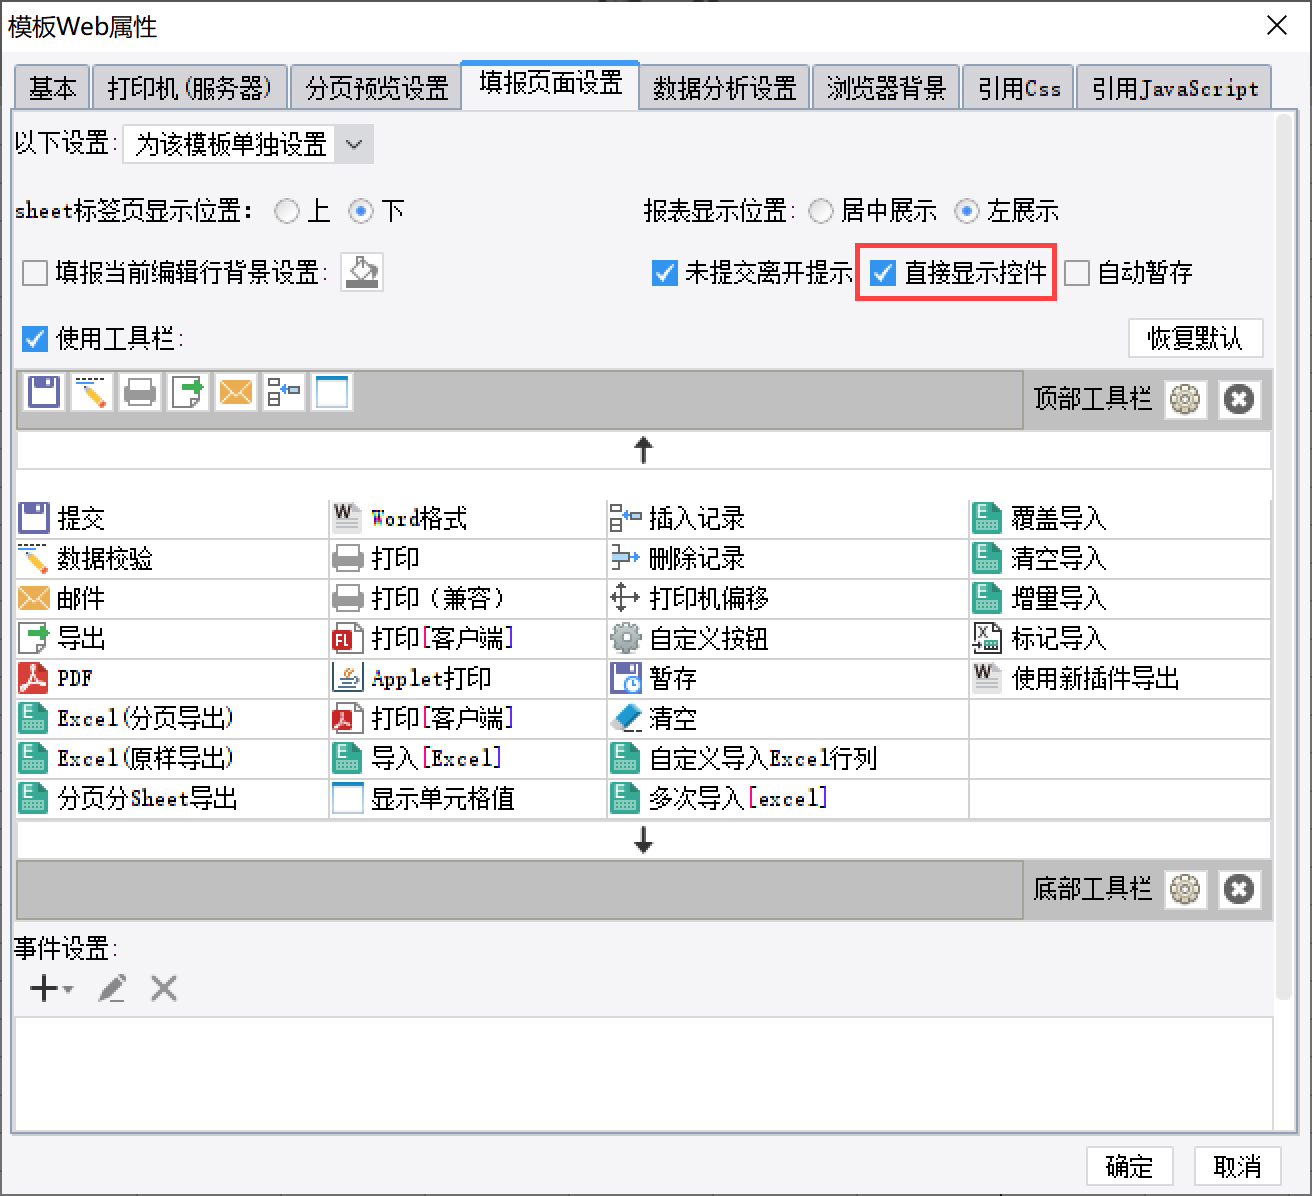Set sheet tab position to 上
The width and height of the screenshot is (1312, 1196).
[x=287, y=211]
